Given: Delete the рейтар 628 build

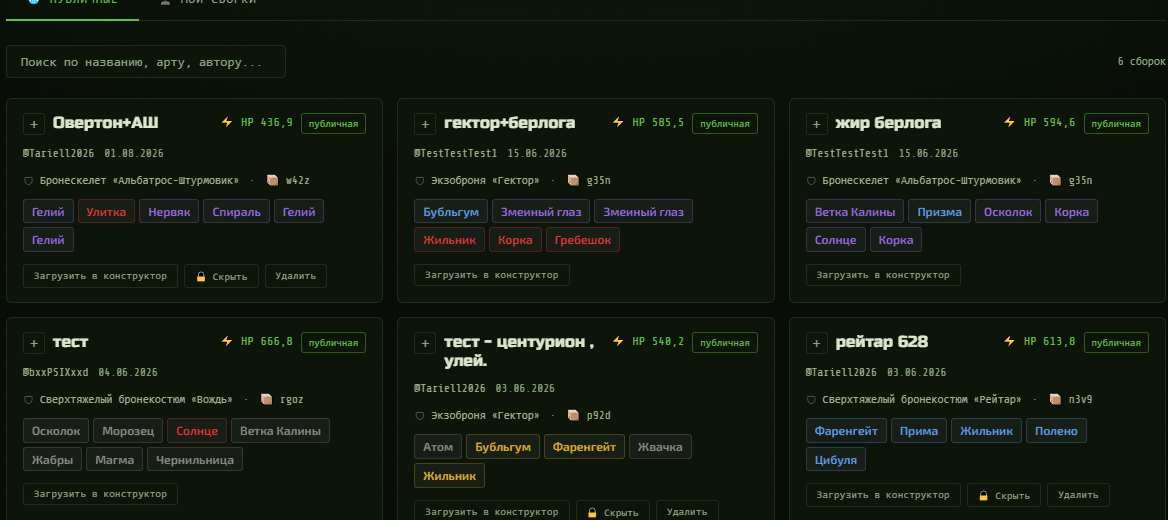Looking at the screenshot, I should (1079, 495).
